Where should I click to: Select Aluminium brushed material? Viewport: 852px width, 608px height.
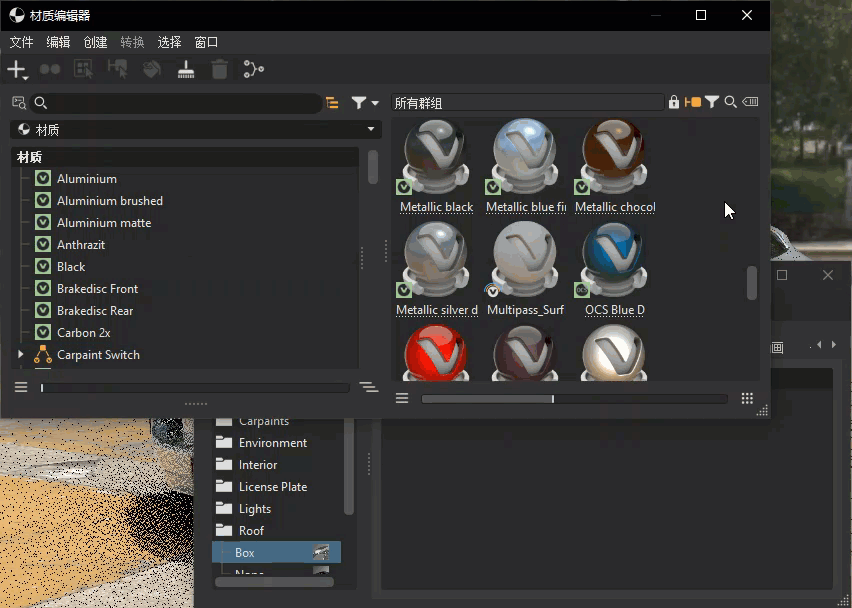tap(110, 200)
